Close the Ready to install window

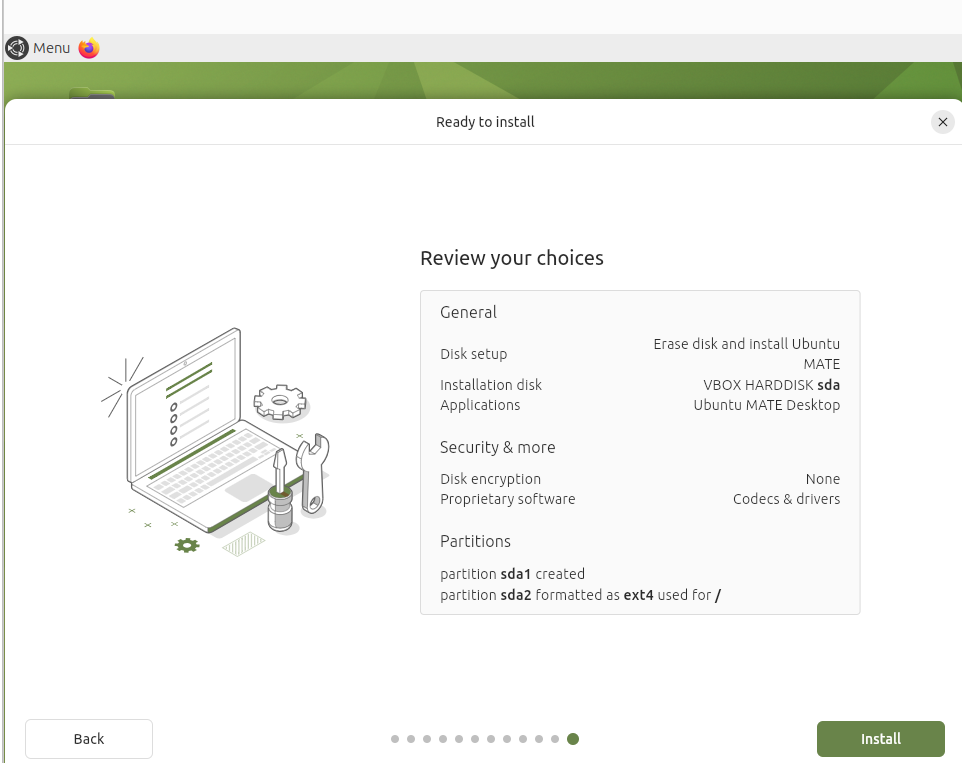(x=942, y=122)
